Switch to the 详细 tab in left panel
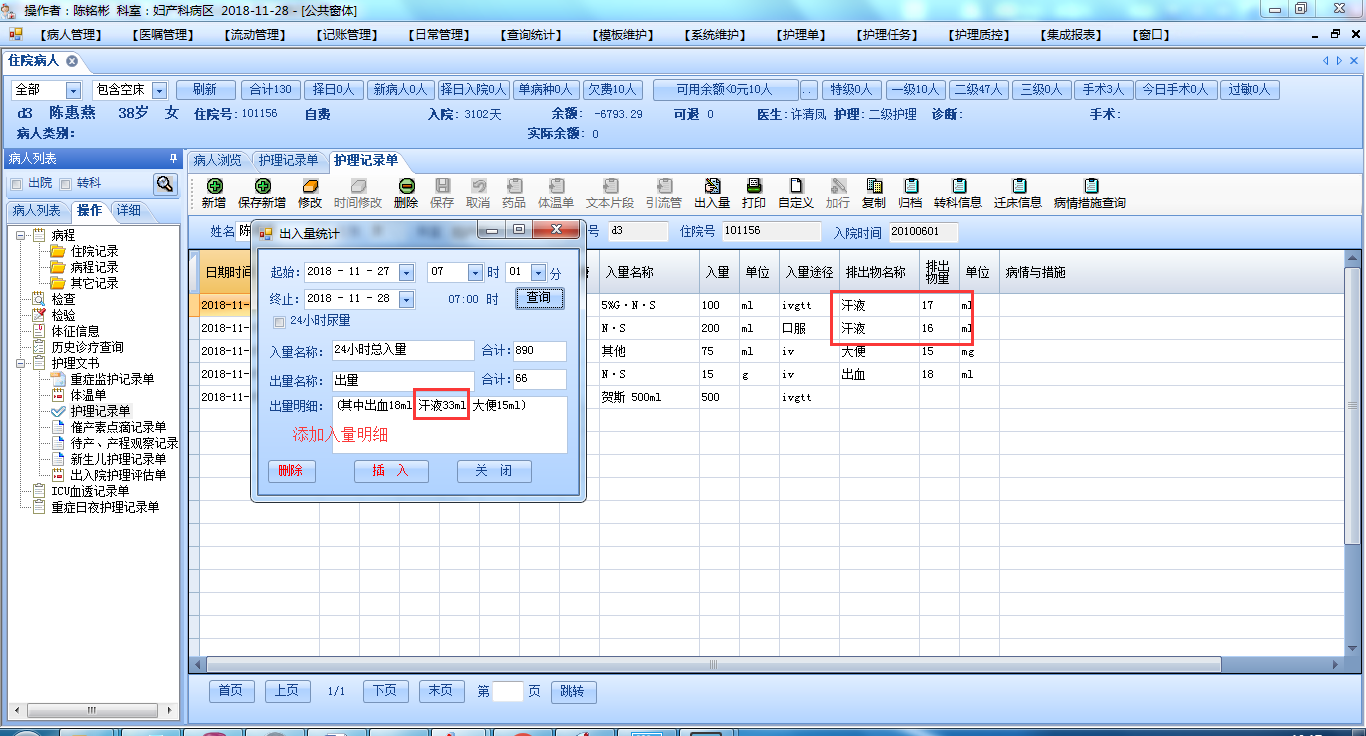This screenshot has width=1366, height=736. pyautogui.click(x=128, y=210)
